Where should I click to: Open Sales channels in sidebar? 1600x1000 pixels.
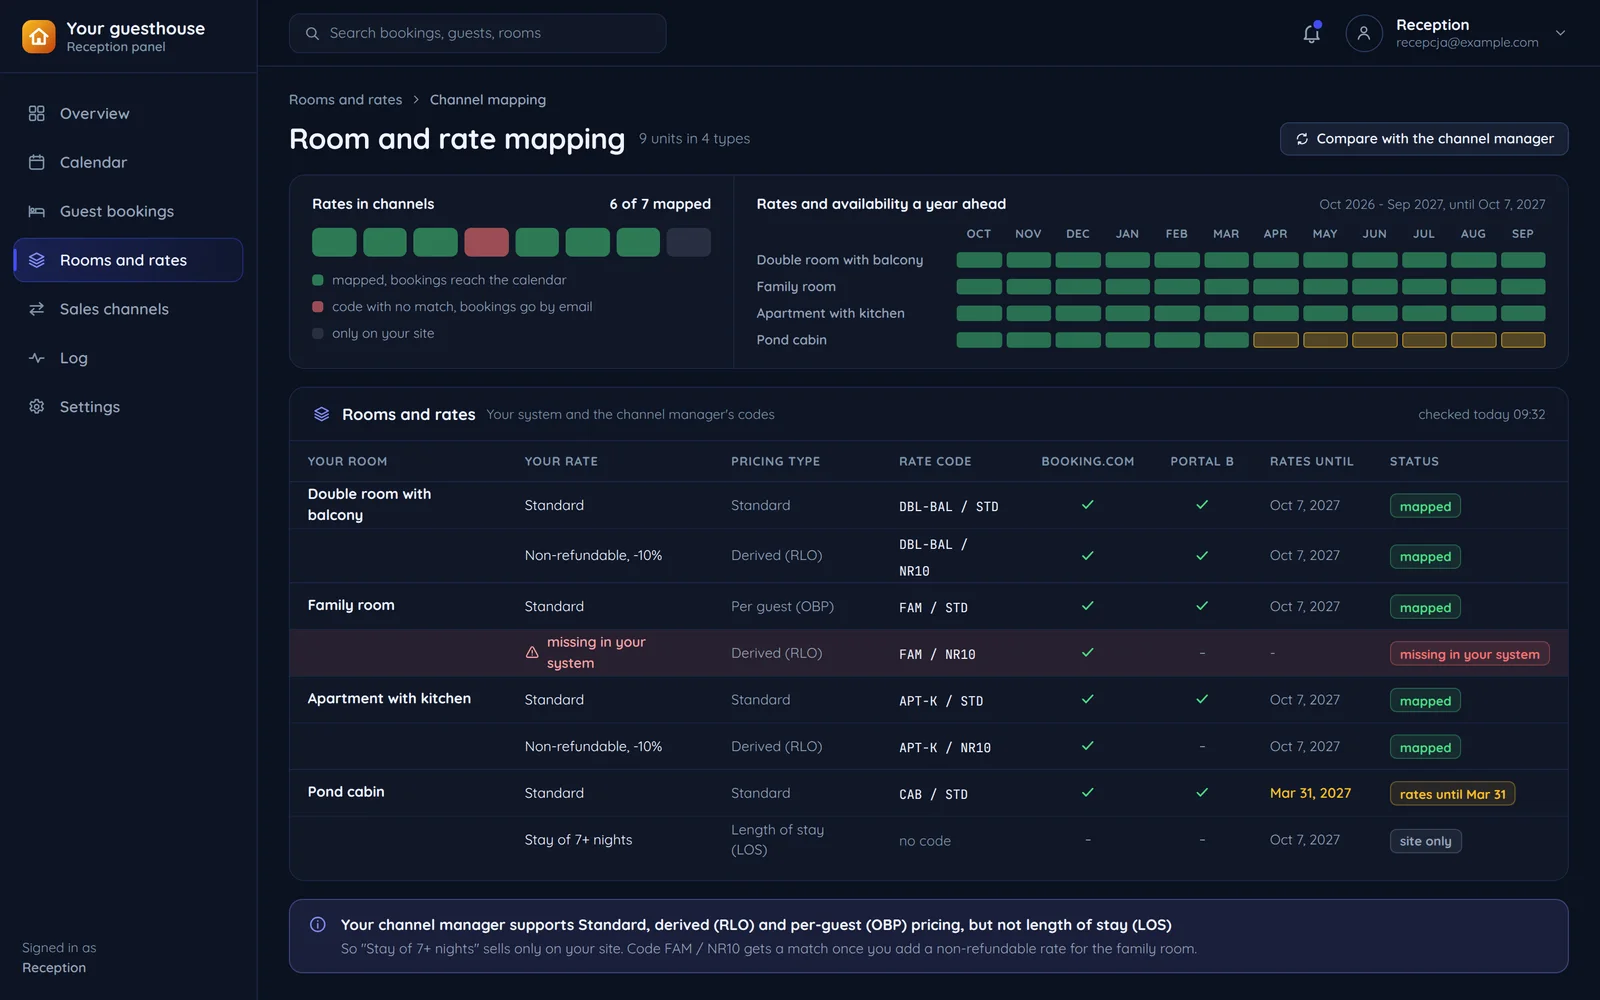click(128, 309)
